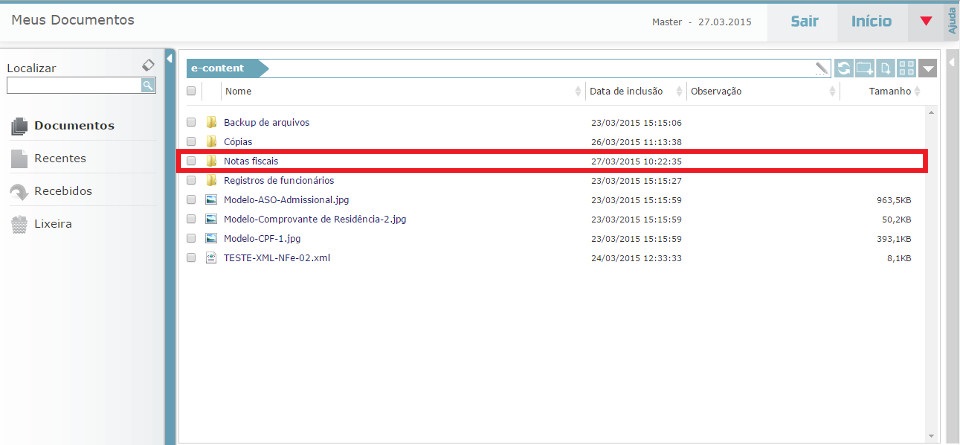
Task: Open the gray dropdown arrow in the file toolbar
Action: [x=929, y=68]
